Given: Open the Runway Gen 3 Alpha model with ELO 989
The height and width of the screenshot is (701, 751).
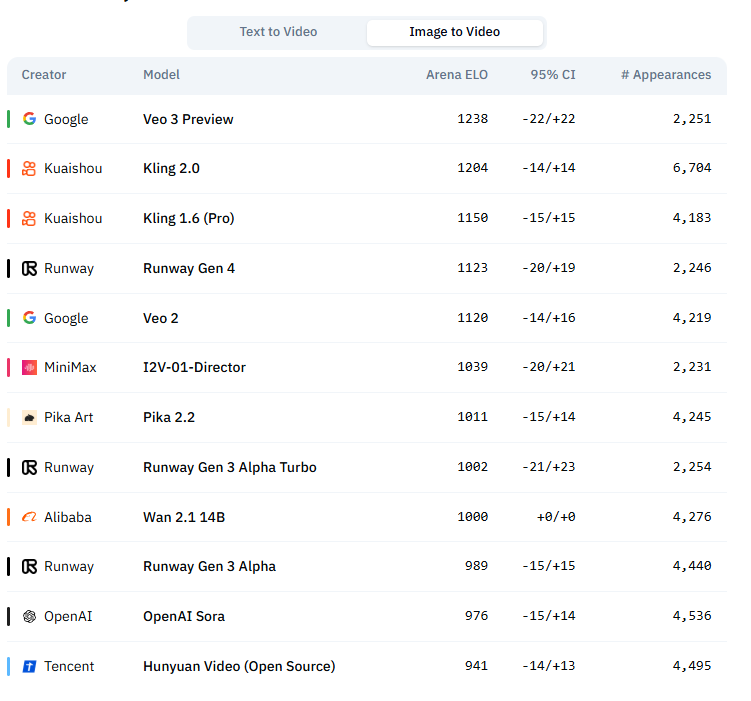Looking at the screenshot, I should pos(209,566).
